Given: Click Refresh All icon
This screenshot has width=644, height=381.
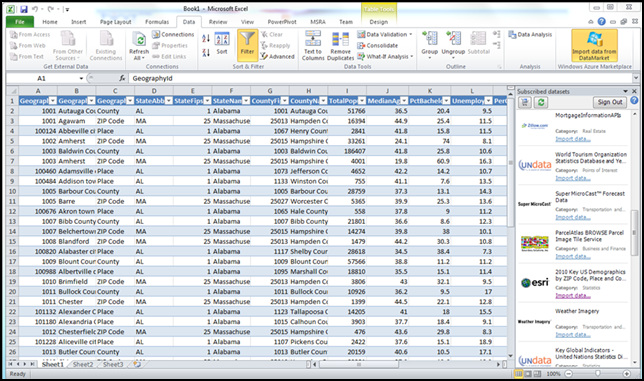Looking at the screenshot, I should click(x=139, y=40).
